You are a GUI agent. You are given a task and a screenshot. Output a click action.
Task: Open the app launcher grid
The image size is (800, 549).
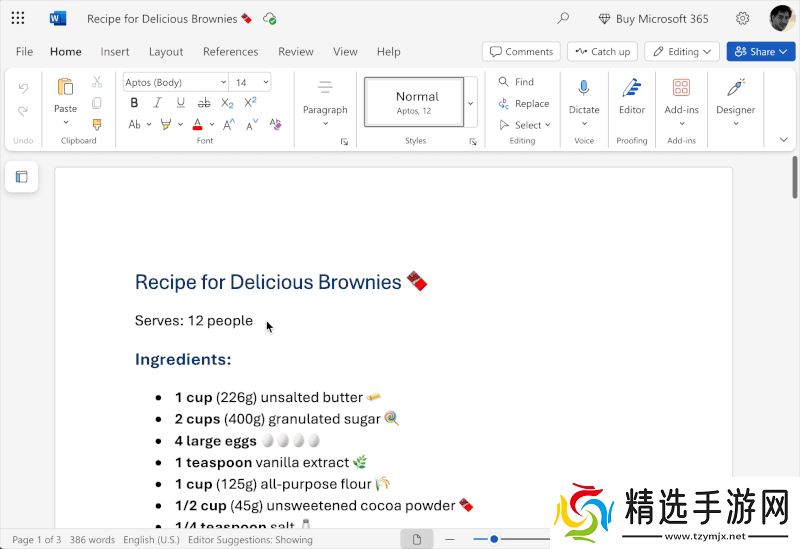pos(18,18)
